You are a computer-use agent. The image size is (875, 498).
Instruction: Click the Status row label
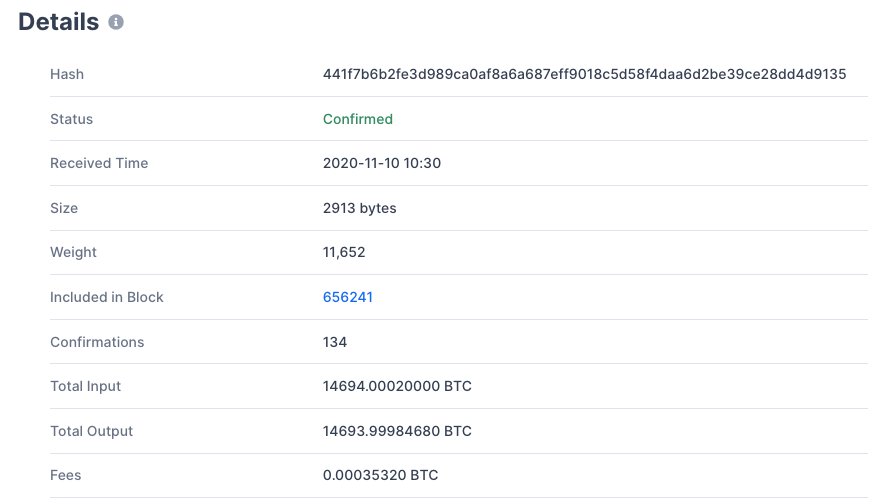[x=71, y=119]
